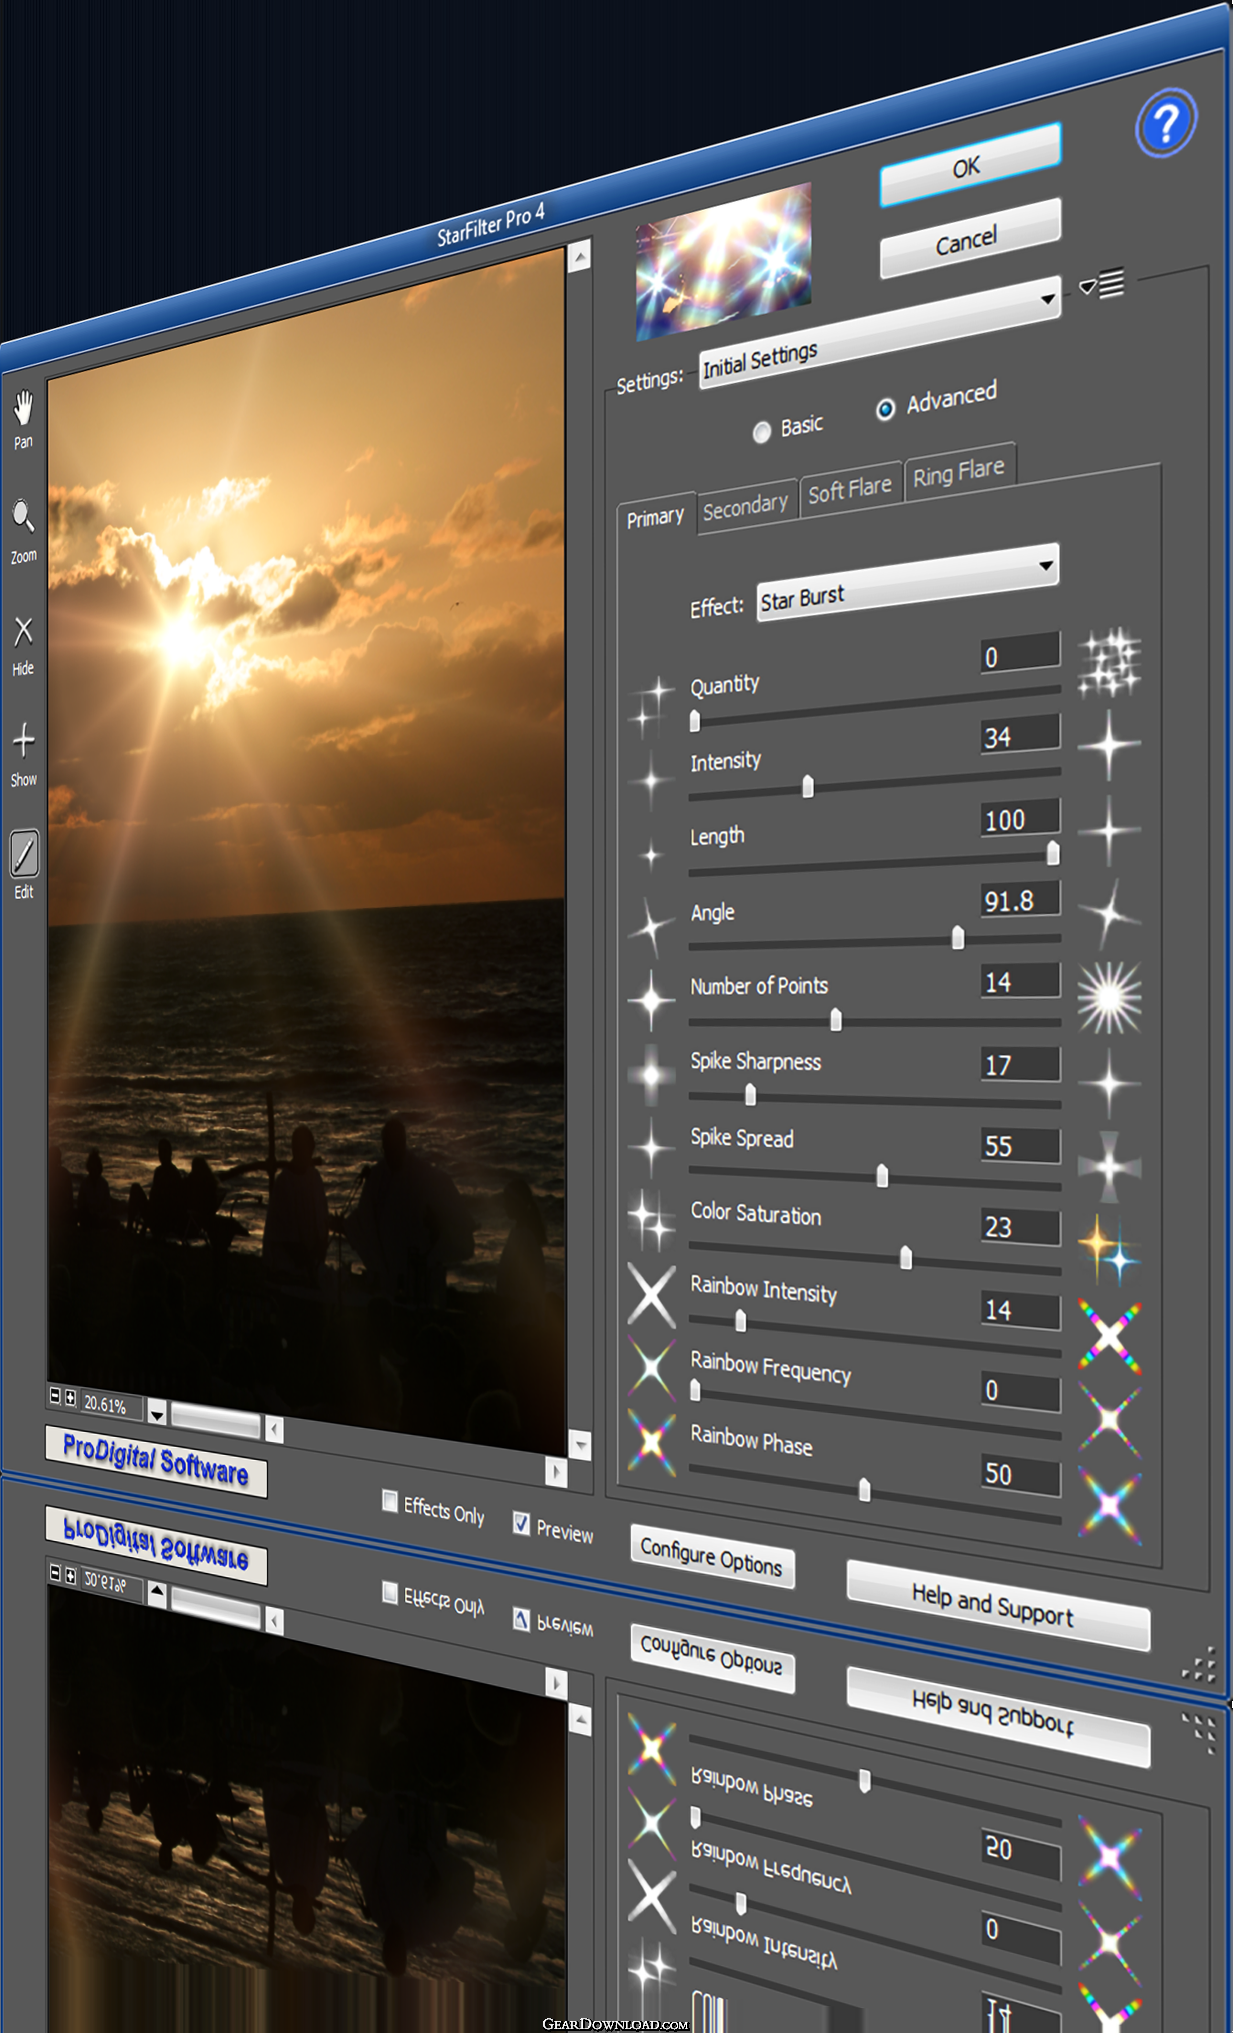Click the Angle slider handle
Viewport: 1233px width, 2033px height.
(x=958, y=937)
